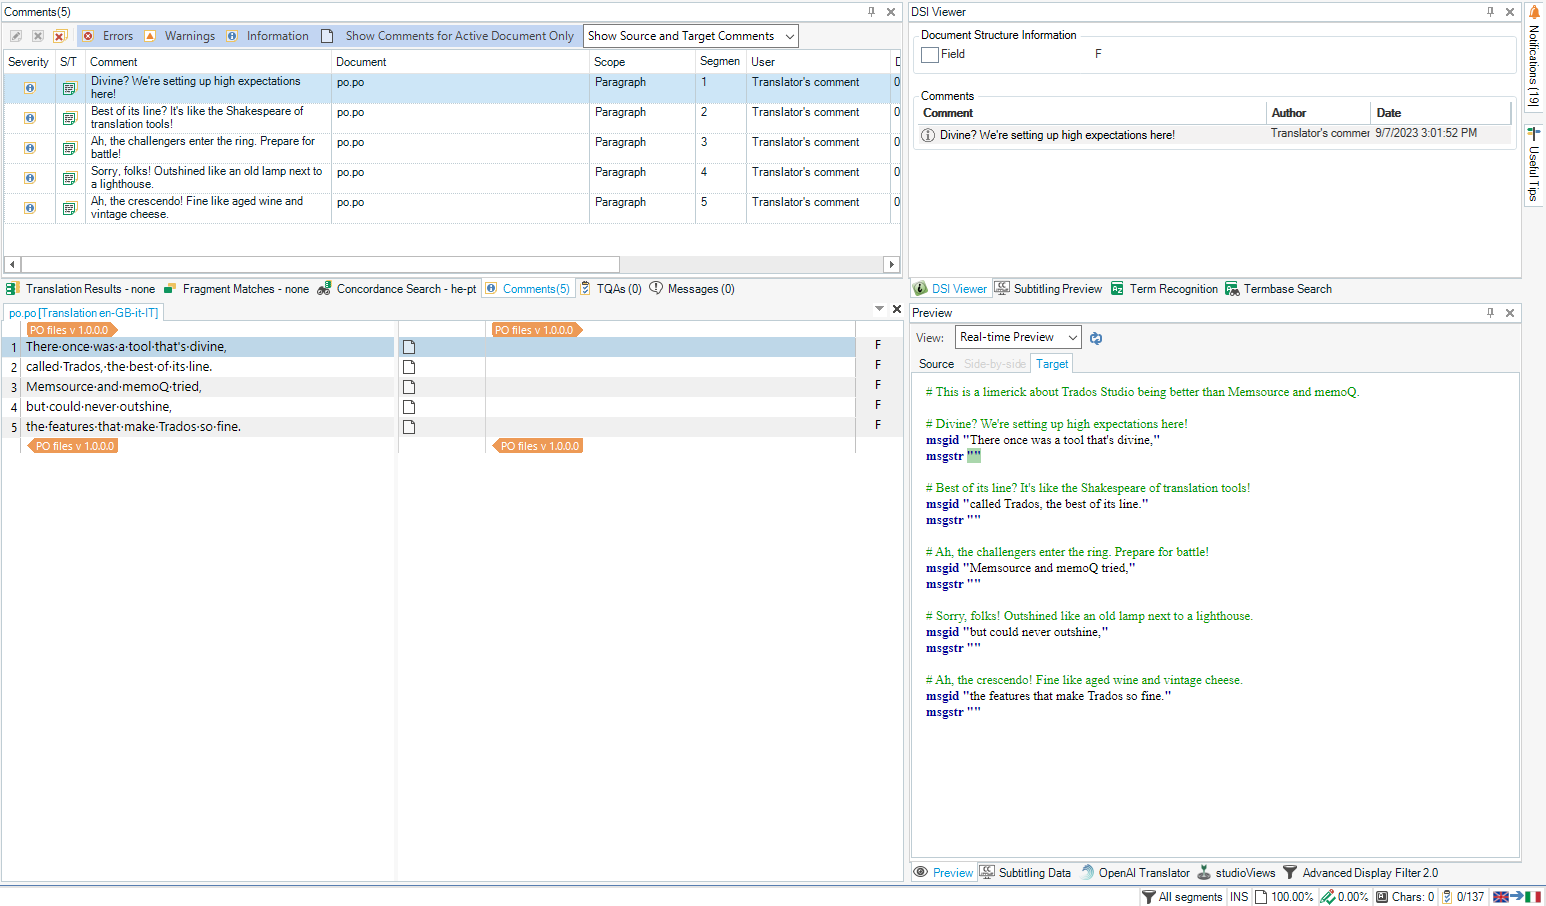Select comment 'Best of its line?' row
This screenshot has width=1546, height=906.
coord(450,118)
